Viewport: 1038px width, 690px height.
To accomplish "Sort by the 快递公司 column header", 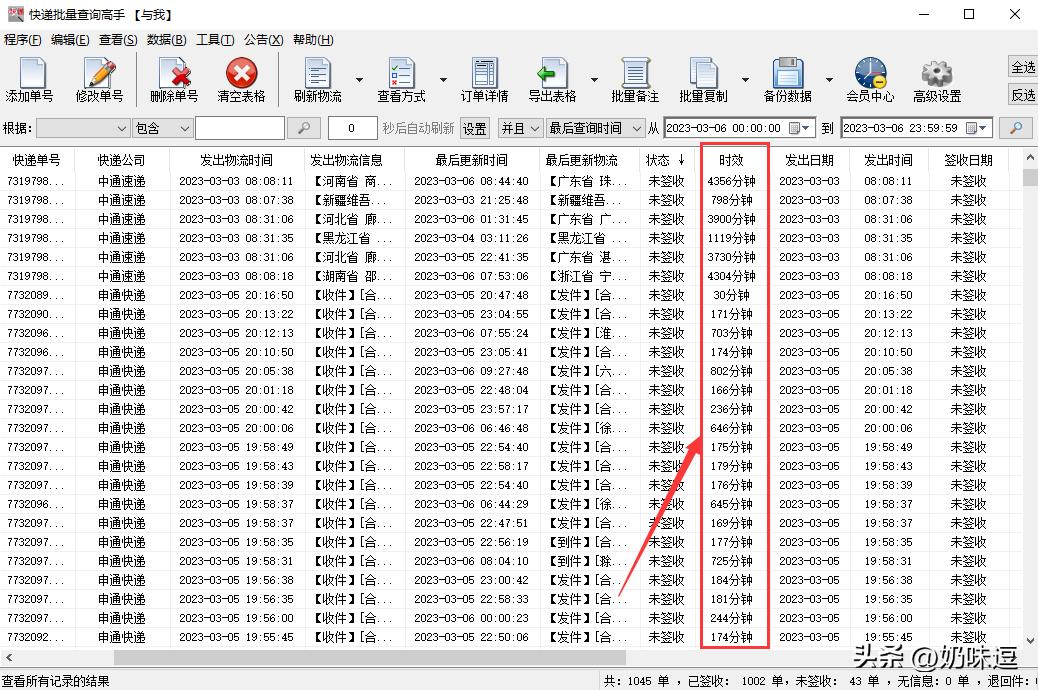I will click(121, 160).
